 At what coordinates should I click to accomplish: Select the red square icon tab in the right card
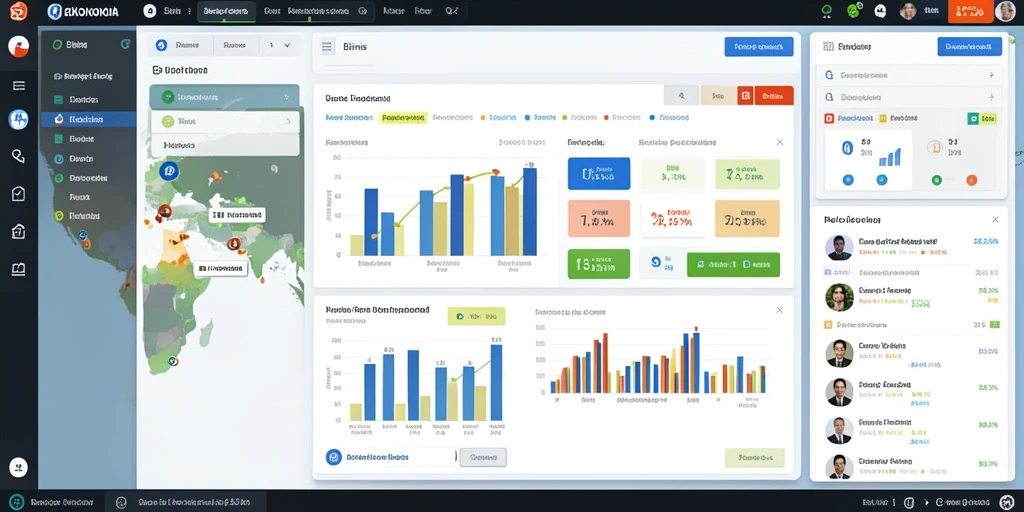[x=848, y=119]
